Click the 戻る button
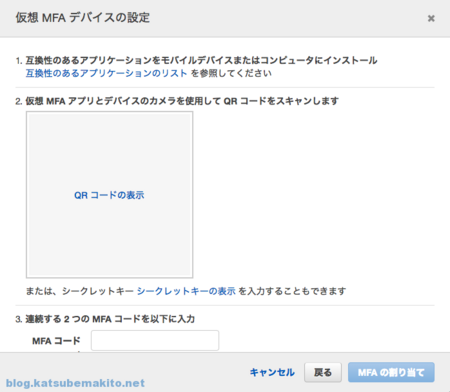The height and width of the screenshot is (392, 450). click(x=323, y=372)
